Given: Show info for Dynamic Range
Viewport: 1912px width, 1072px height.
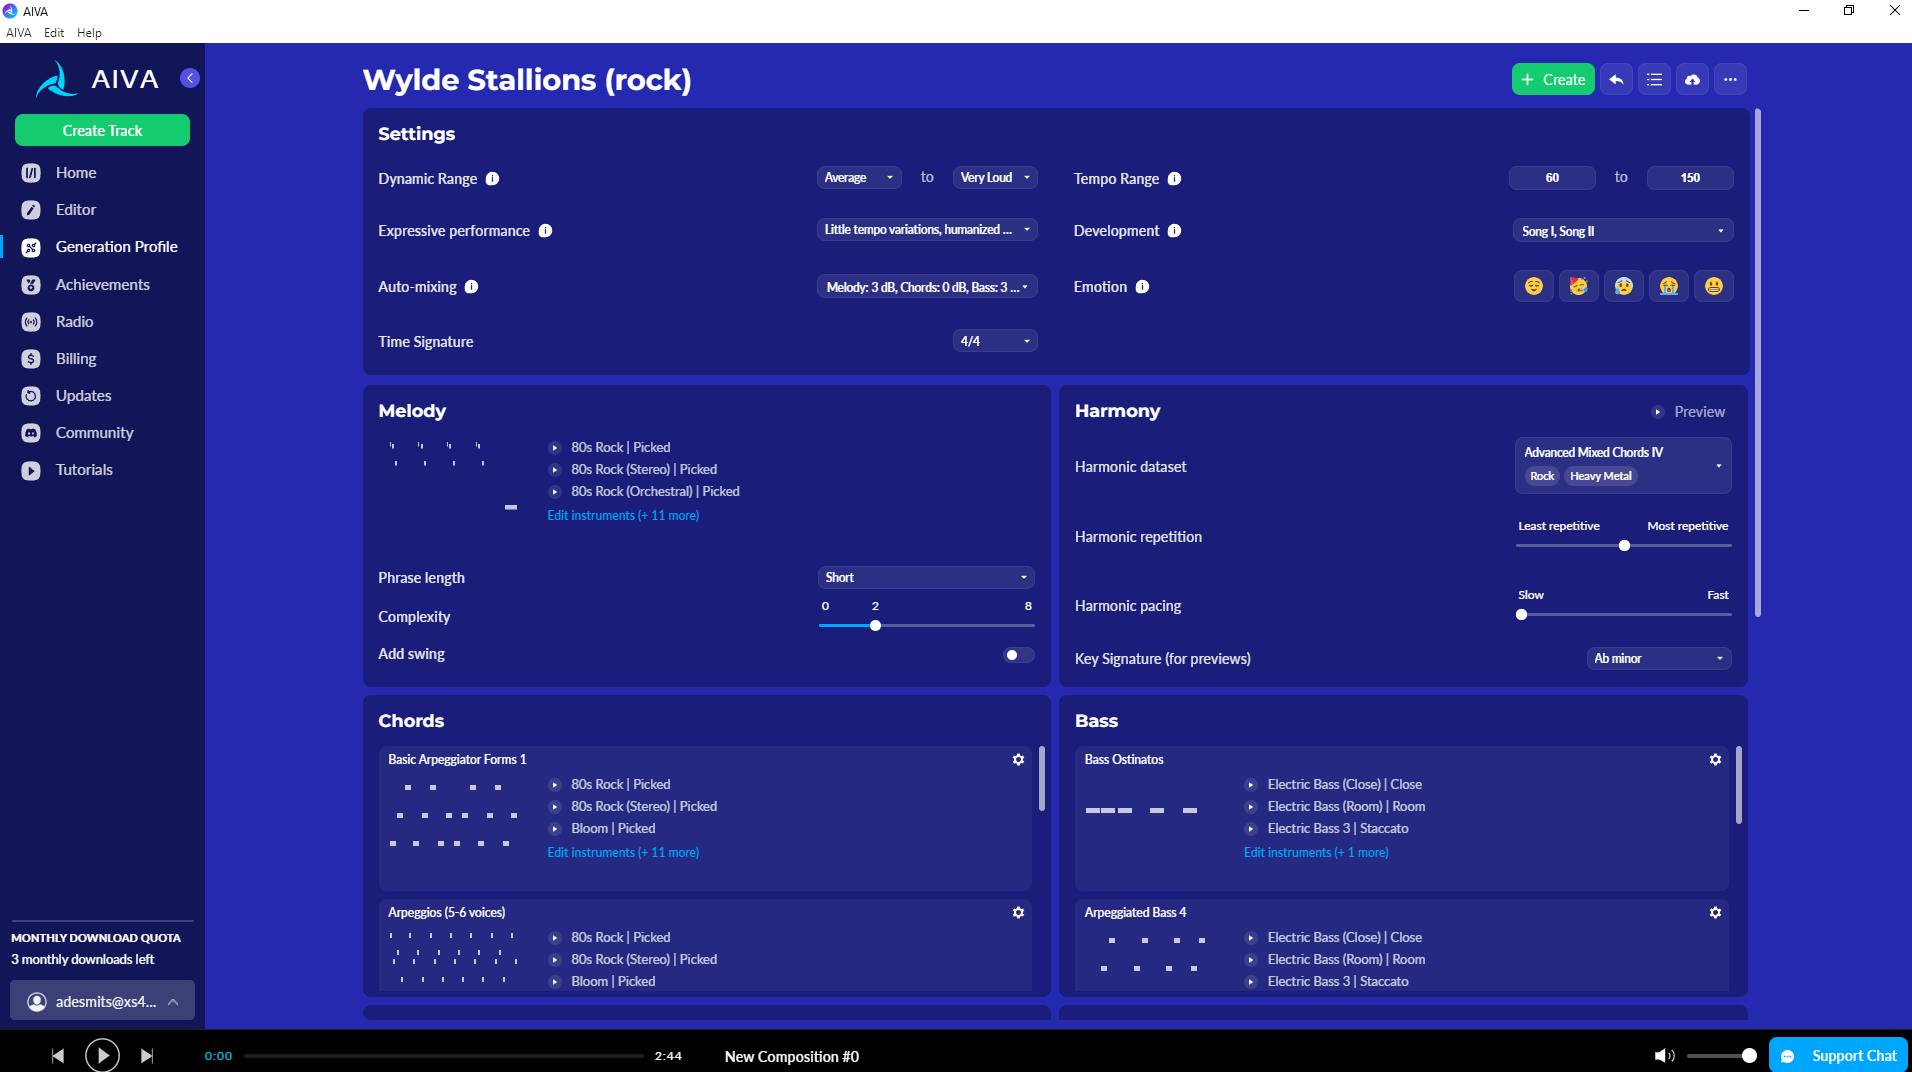Looking at the screenshot, I should click(492, 179).
